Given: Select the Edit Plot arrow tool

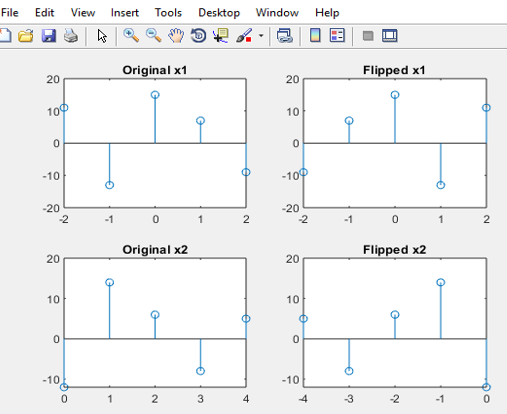Looking at the screenshot, I should tap(102, 36).
